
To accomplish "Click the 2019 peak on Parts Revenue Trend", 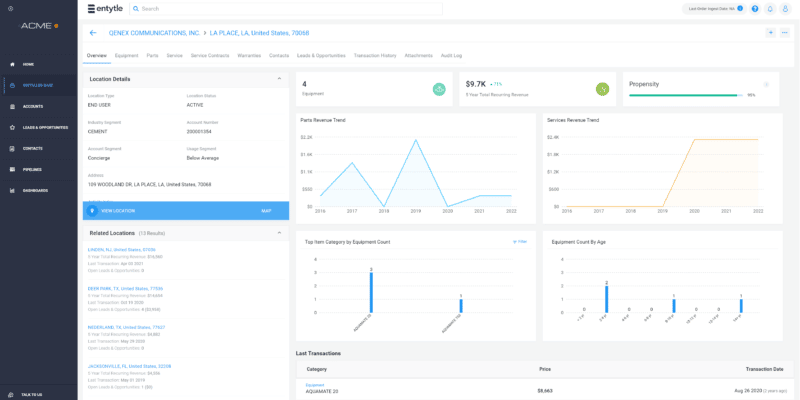I will (x=416, y=140).
